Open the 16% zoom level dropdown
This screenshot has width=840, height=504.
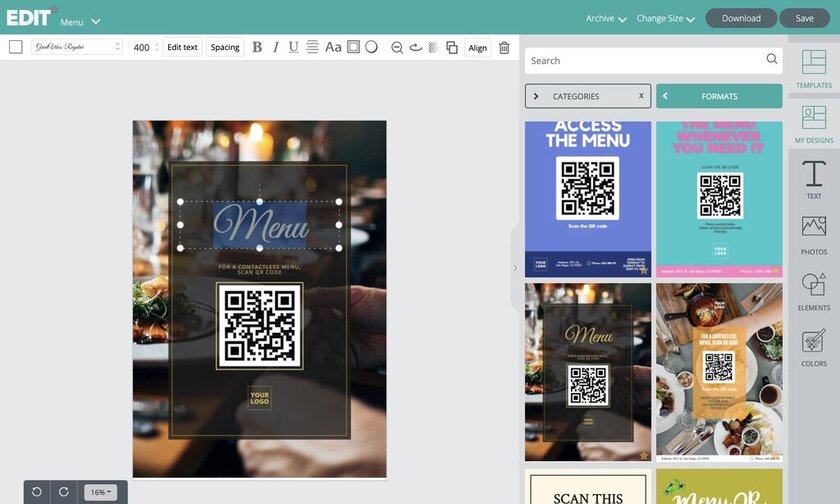click(x=101, y=492)
